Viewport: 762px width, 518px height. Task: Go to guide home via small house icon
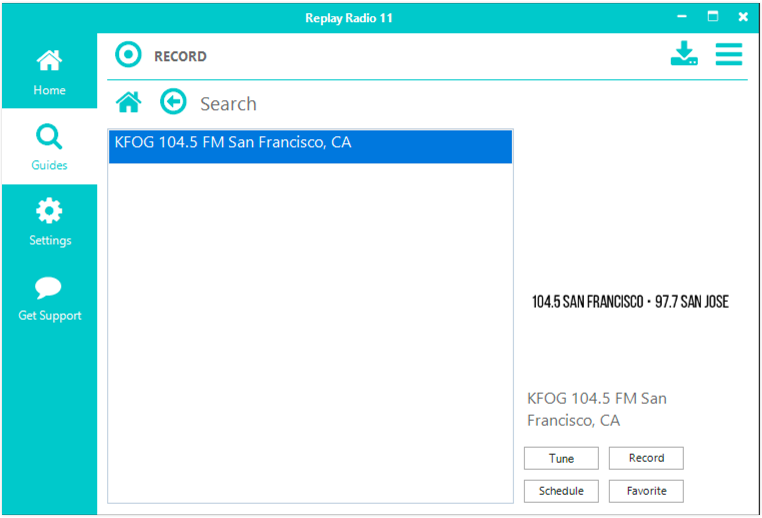tap(129, 102)
